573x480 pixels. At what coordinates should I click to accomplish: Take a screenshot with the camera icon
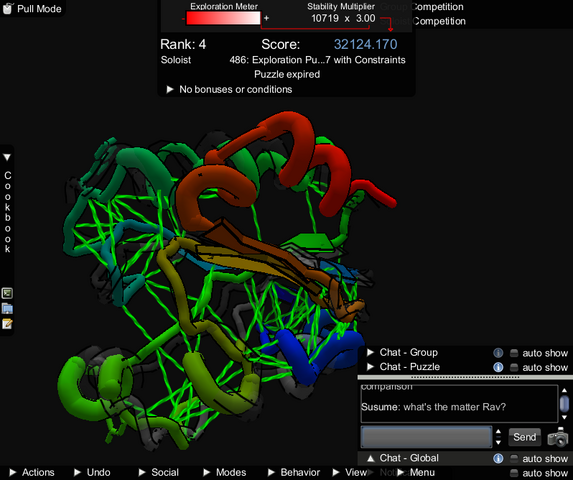tap(557, 437)
